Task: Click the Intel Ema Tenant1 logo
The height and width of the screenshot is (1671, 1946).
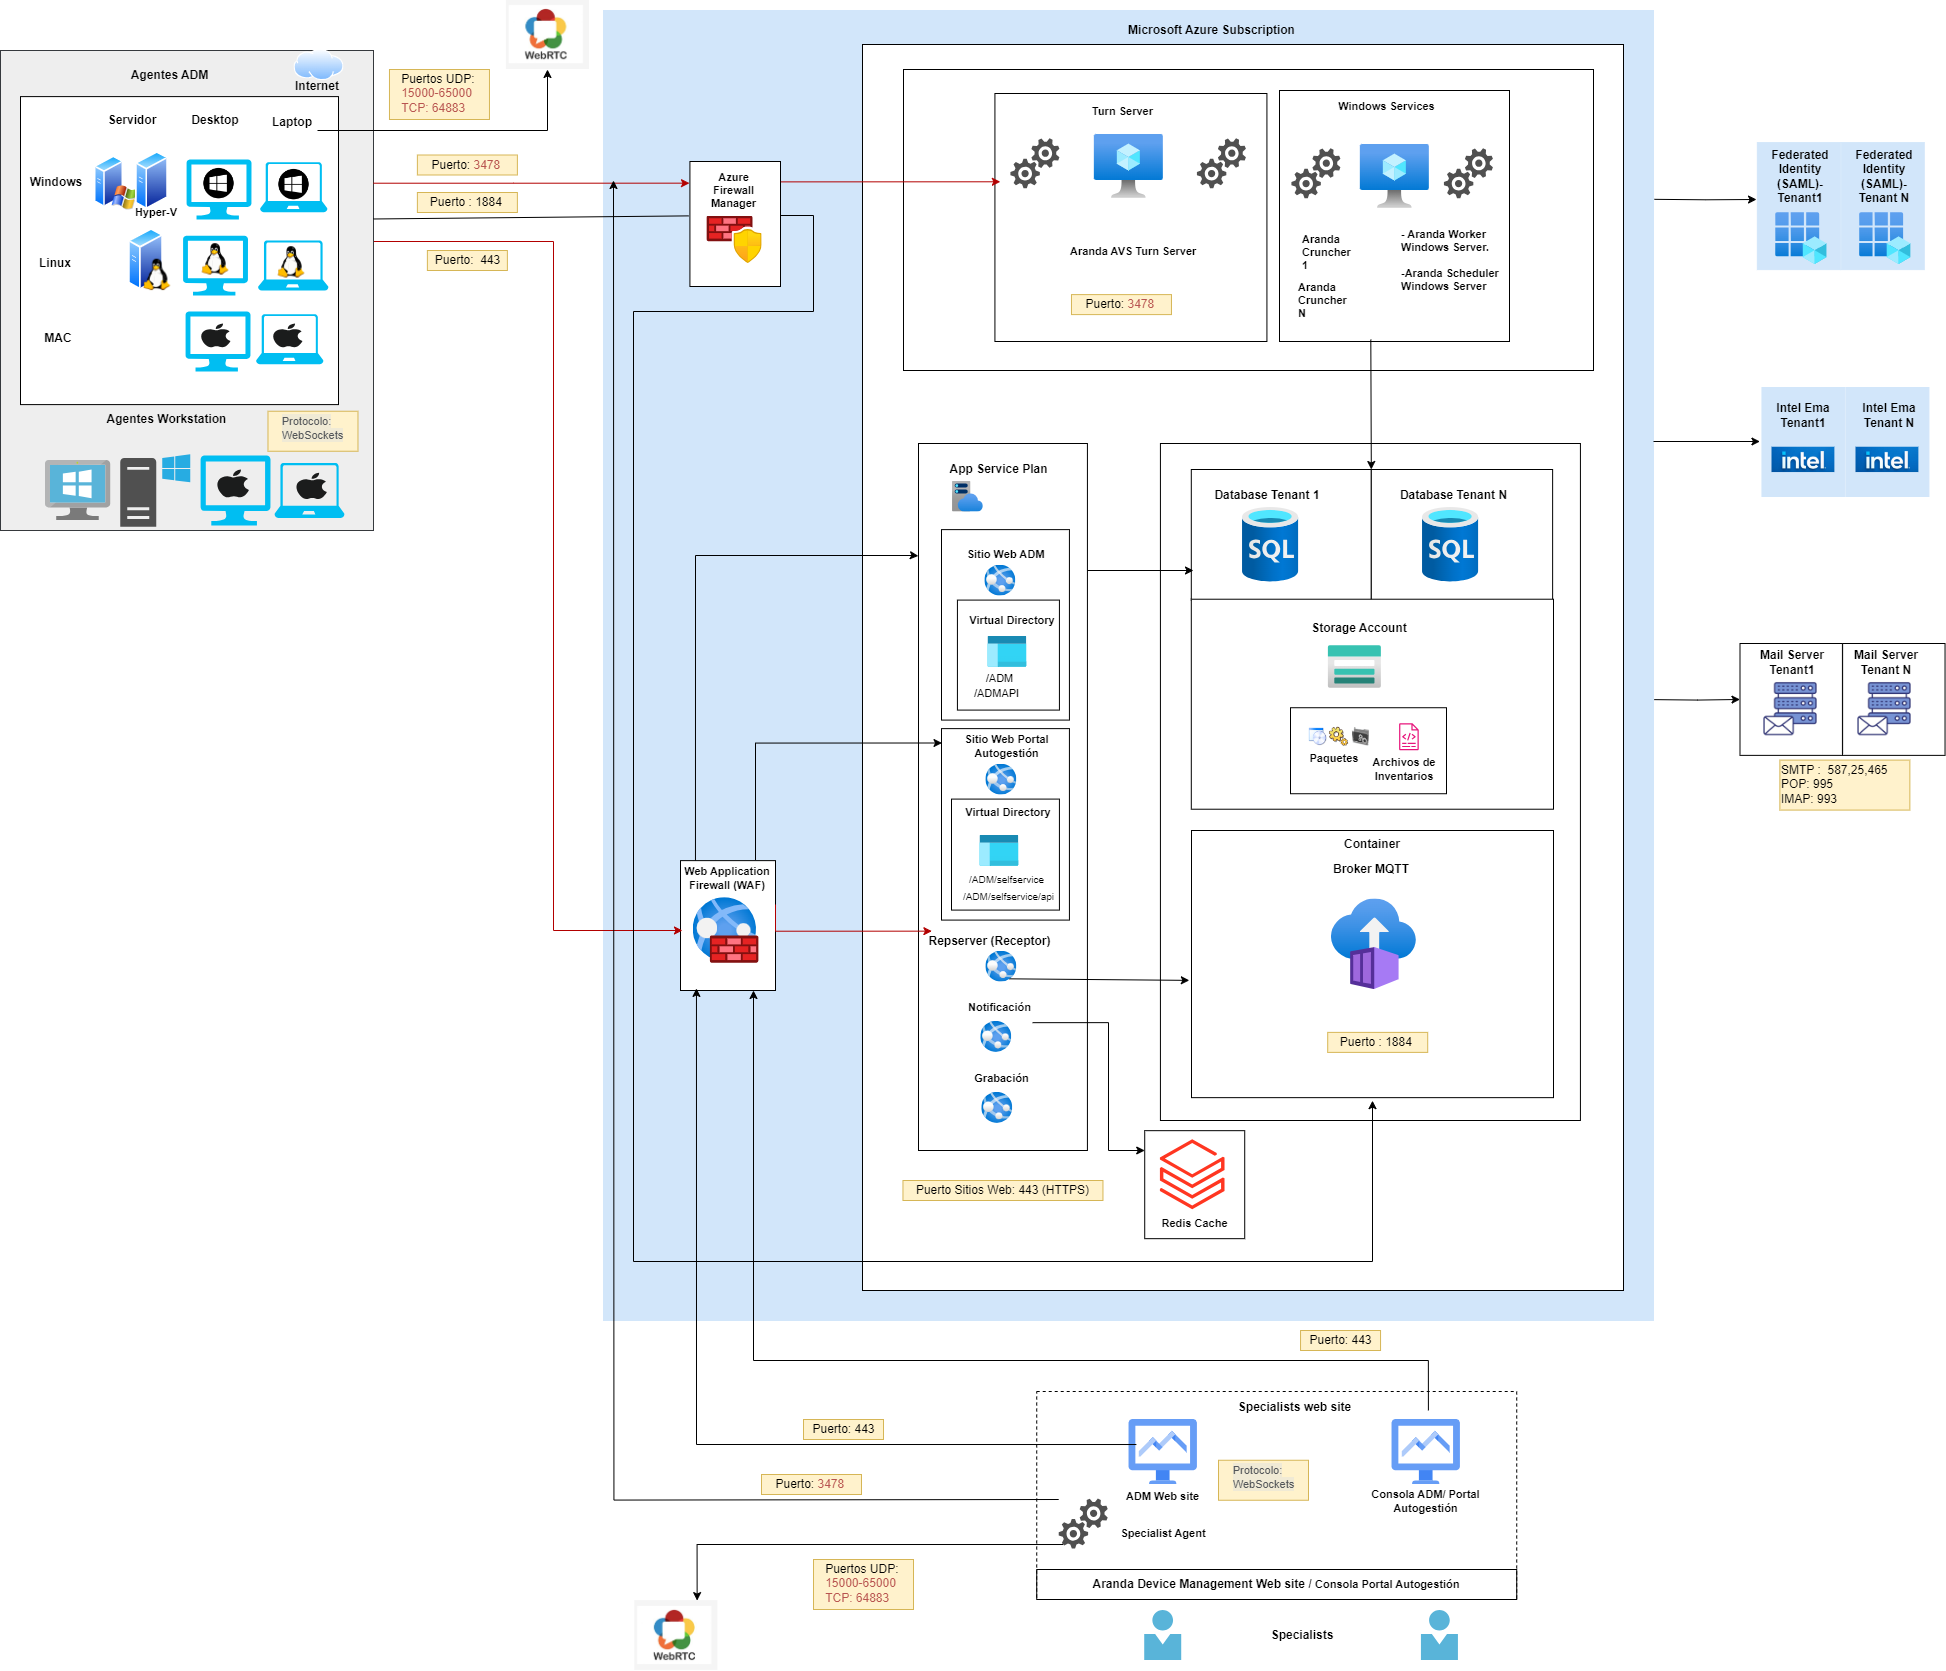Action: click(1802, 460)
